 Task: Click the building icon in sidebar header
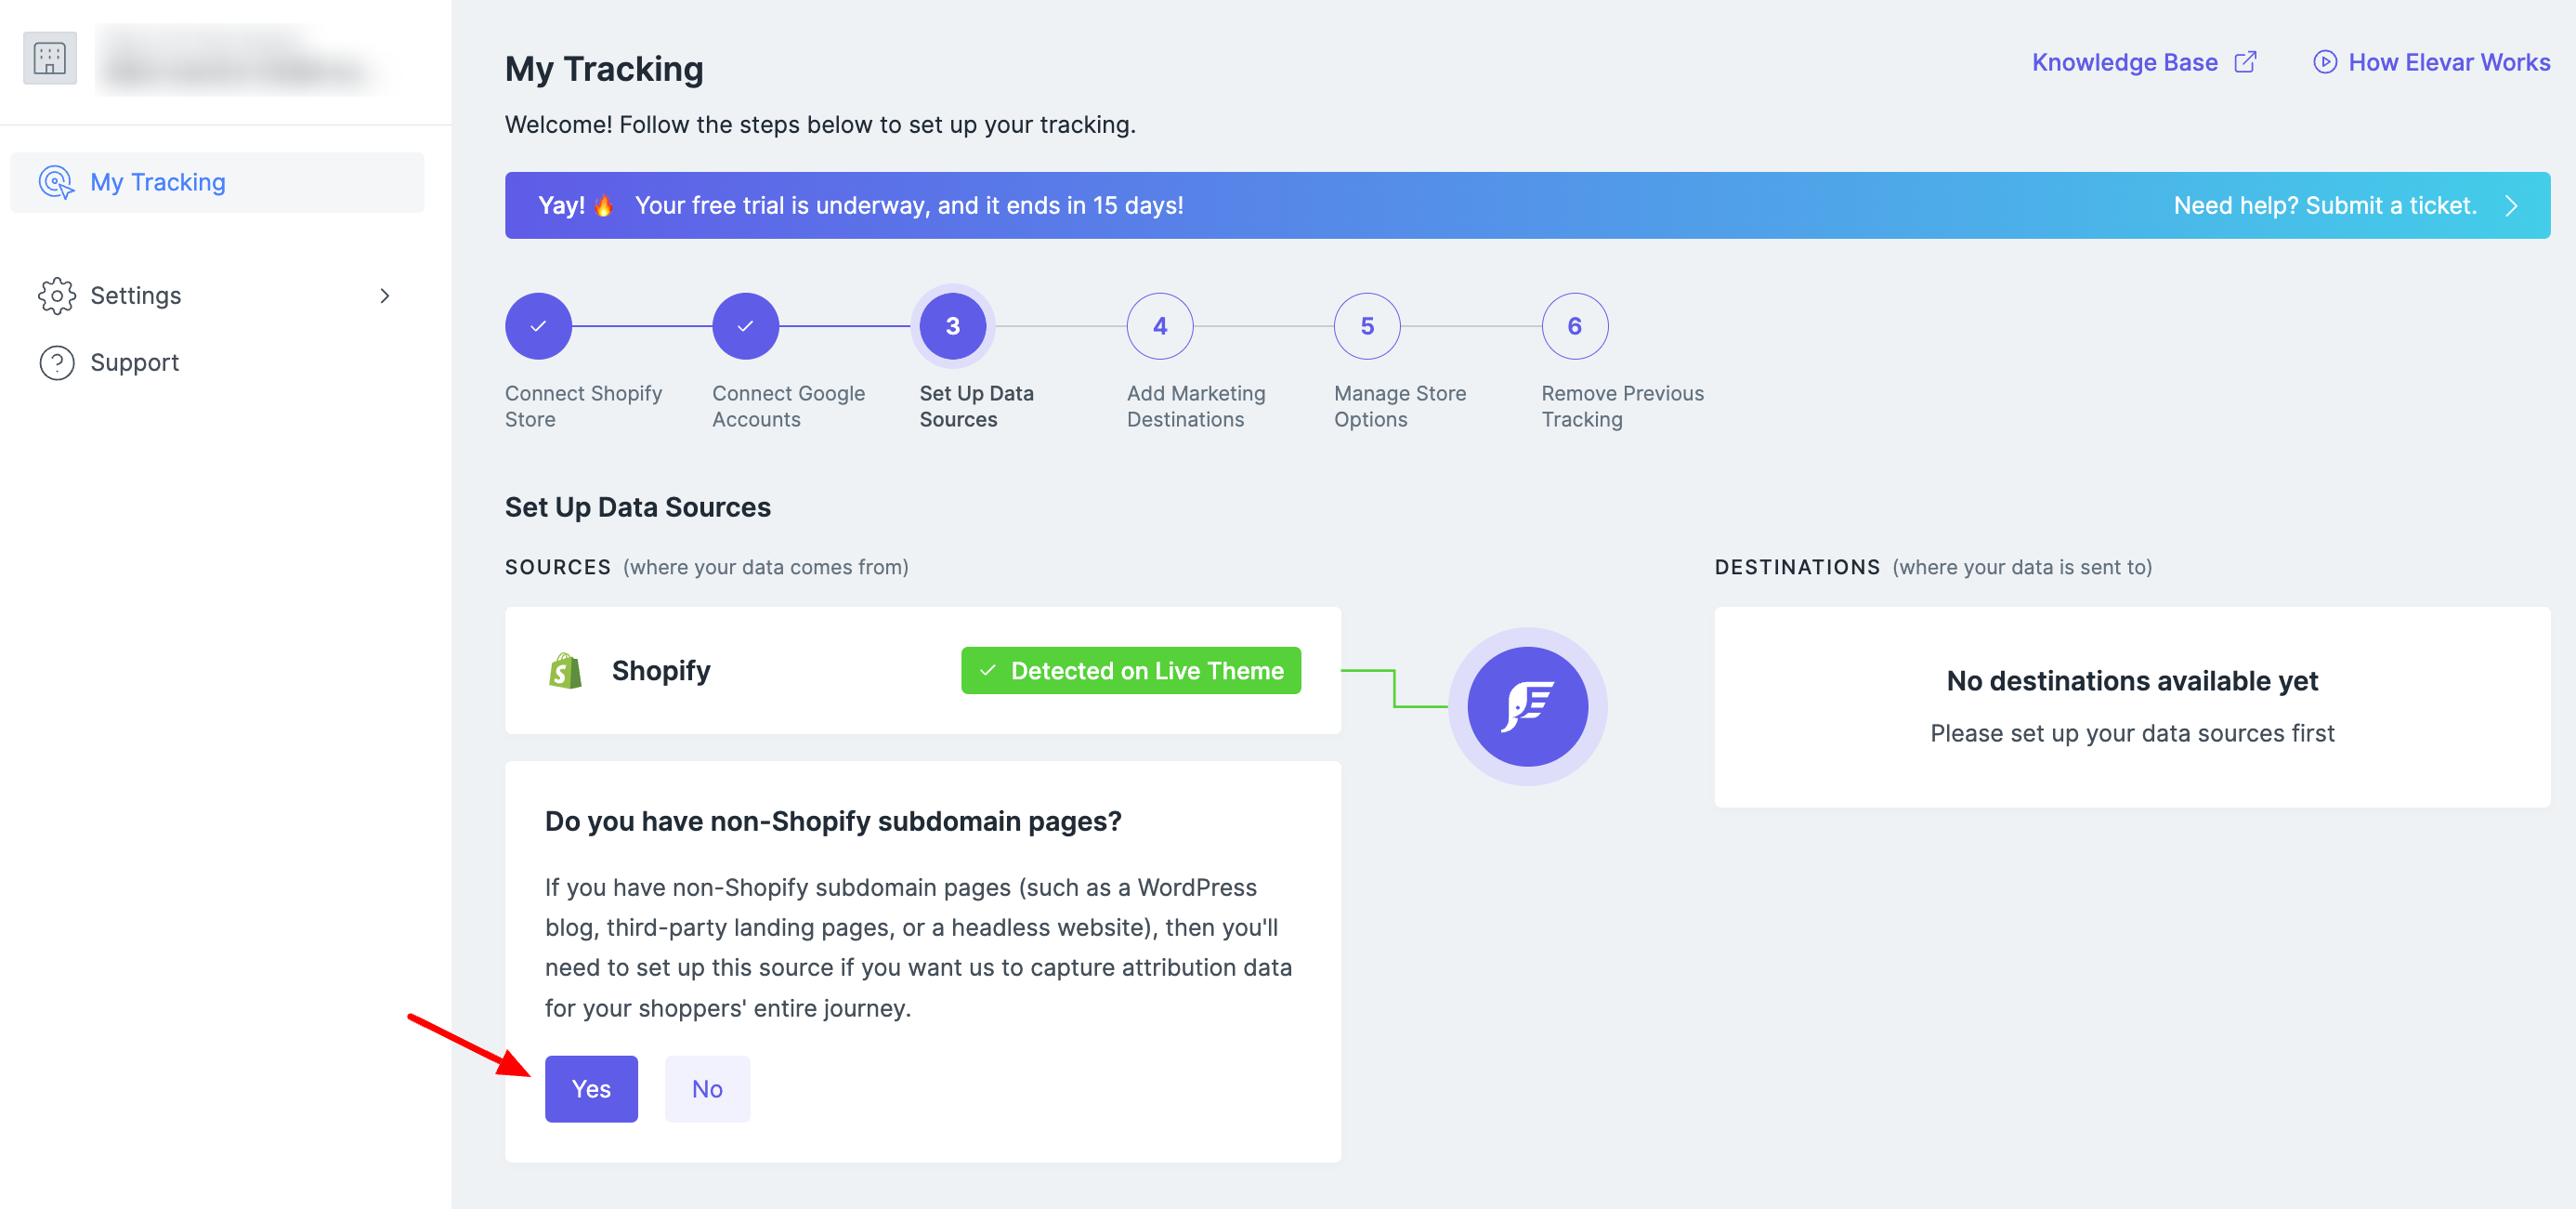[49, 59]
